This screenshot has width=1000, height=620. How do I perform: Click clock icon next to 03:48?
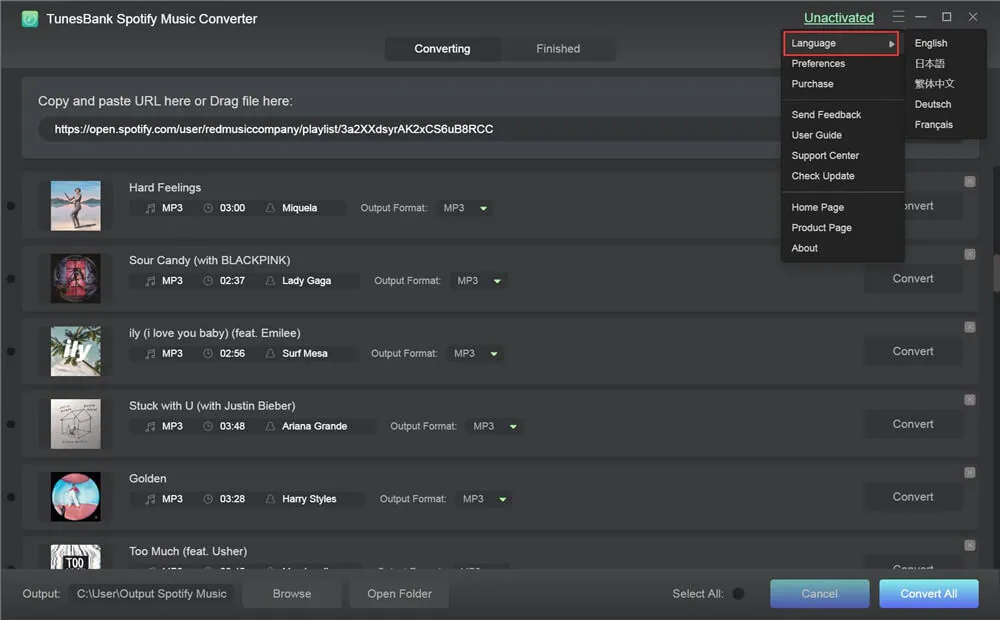[208, 426]
